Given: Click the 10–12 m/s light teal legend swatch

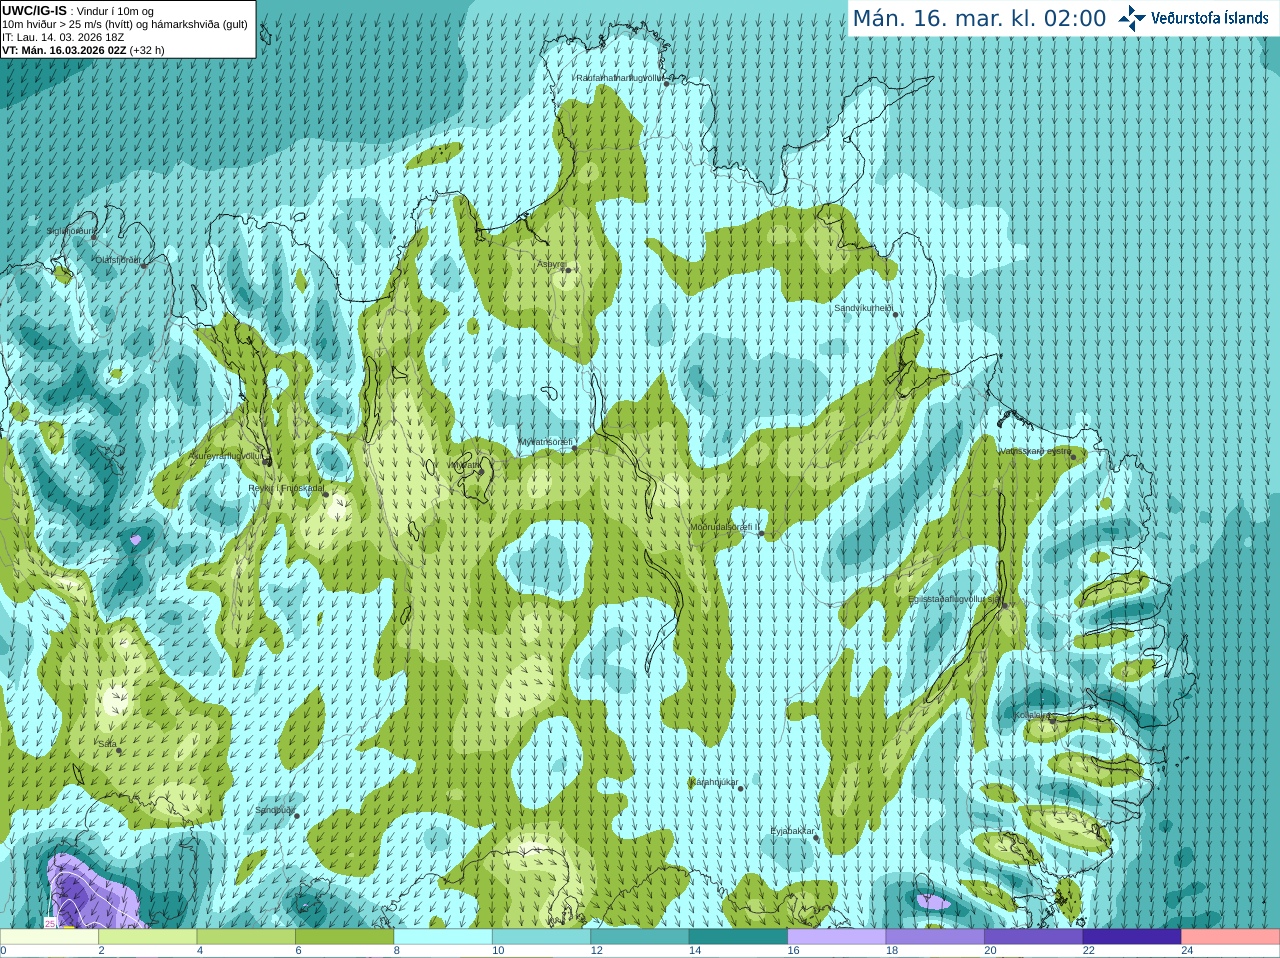Looking at the screenshot, I should [x=542, y=937].
